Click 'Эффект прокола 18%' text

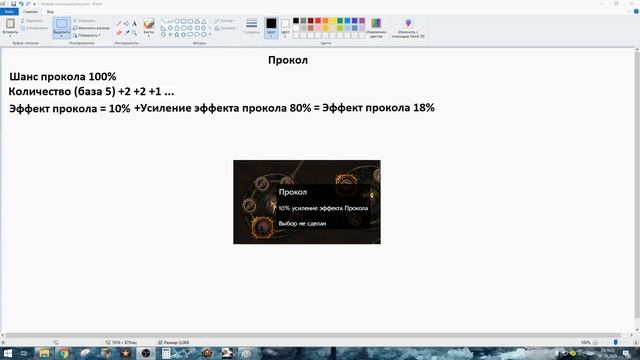(378, 108)
